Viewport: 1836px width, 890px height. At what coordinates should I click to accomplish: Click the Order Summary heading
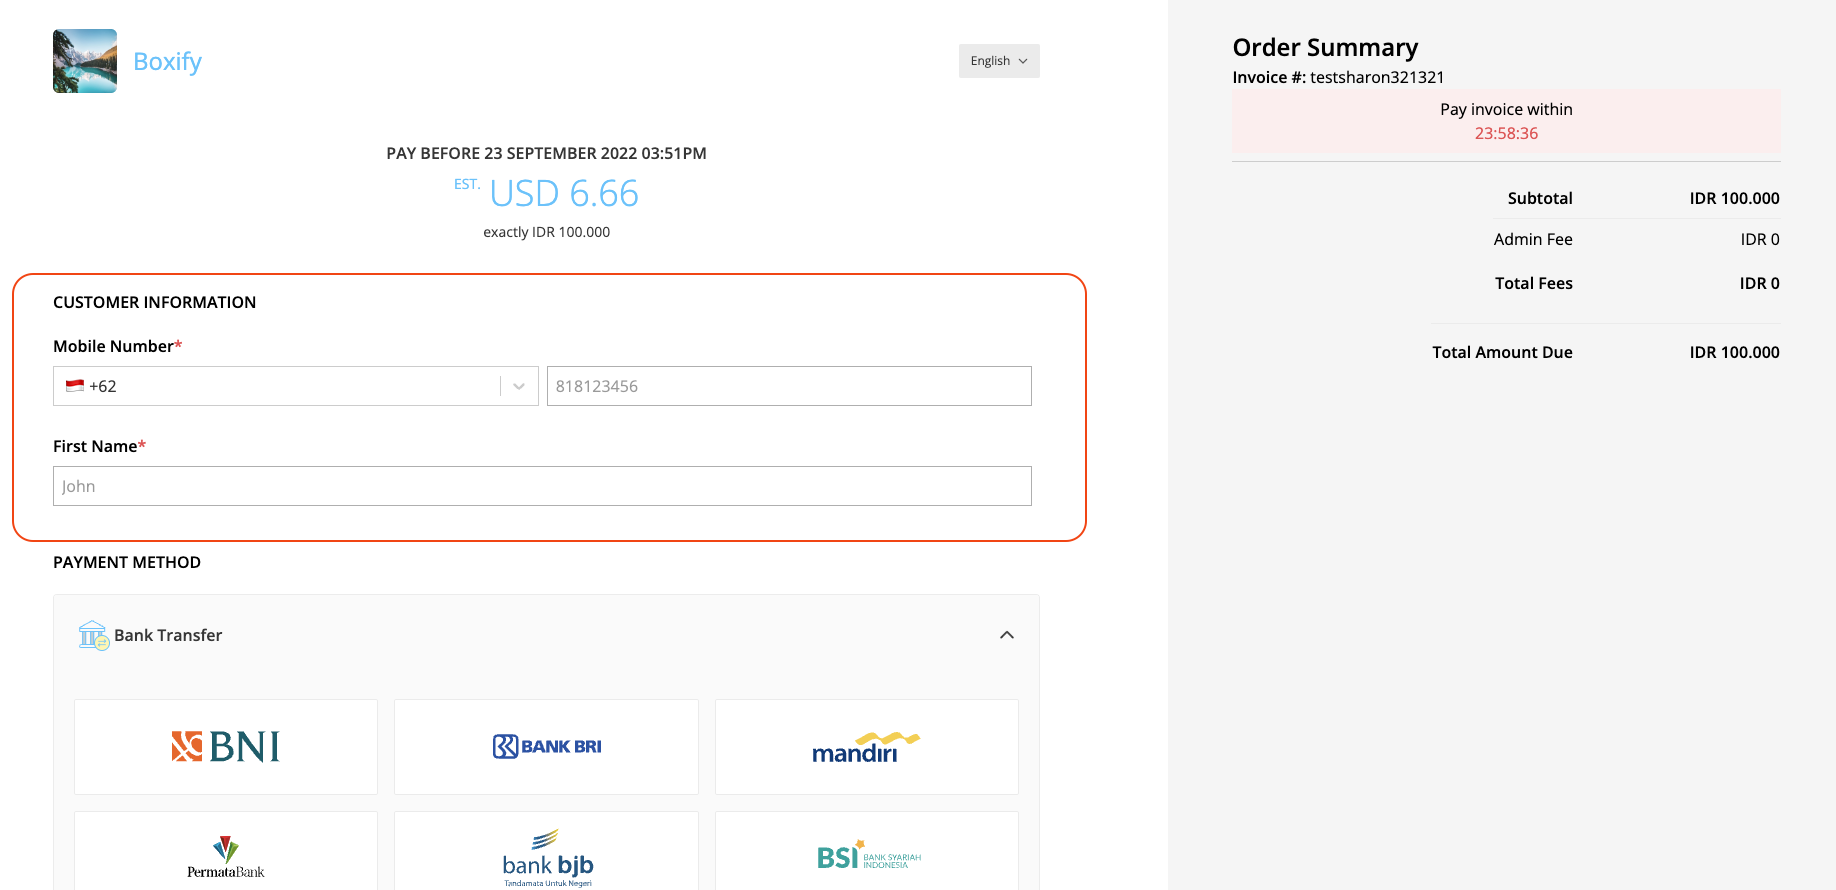tap(1325, 47)
